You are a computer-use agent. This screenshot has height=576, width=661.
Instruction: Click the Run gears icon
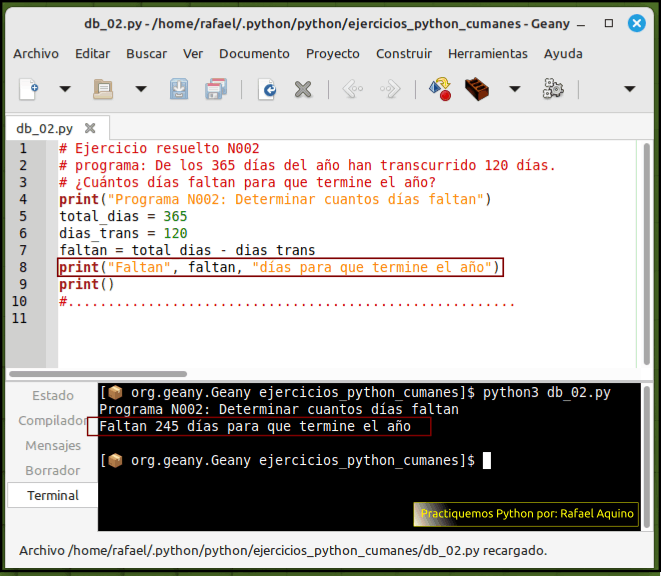click(553, 89)
